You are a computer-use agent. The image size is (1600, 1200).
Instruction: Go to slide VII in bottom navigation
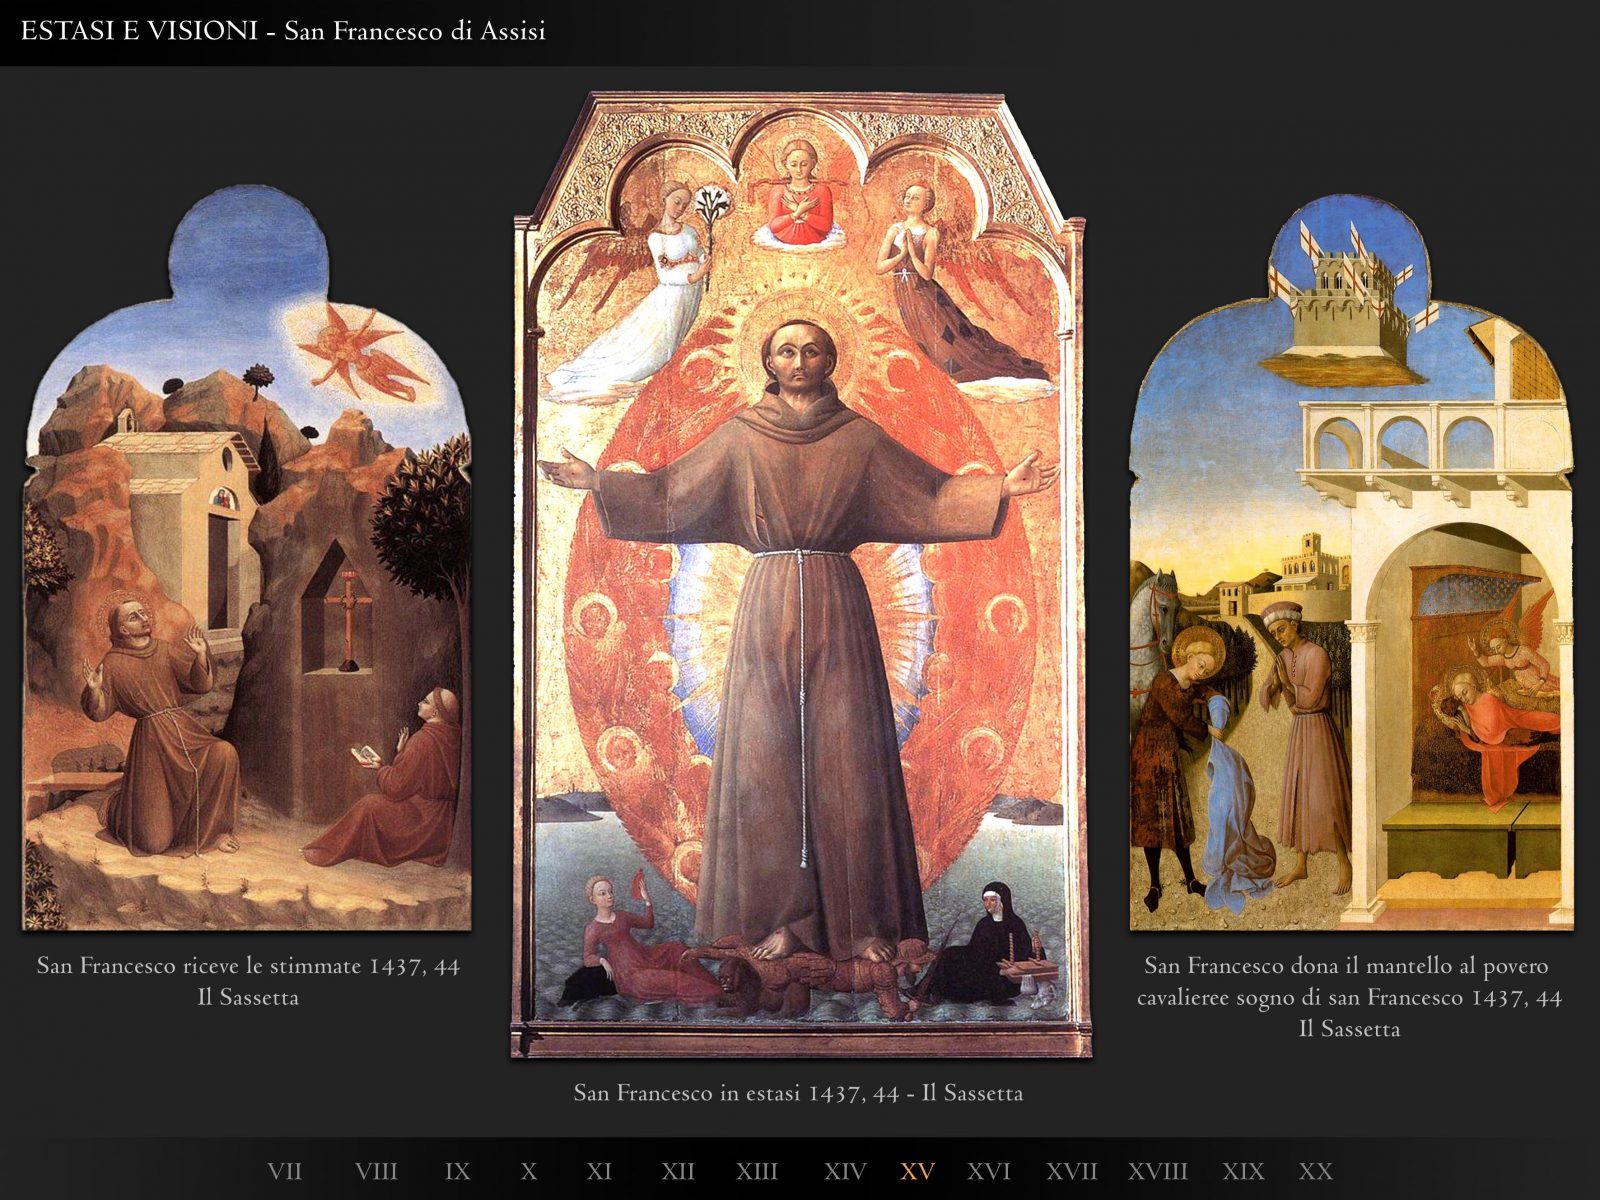[285, 1171]
